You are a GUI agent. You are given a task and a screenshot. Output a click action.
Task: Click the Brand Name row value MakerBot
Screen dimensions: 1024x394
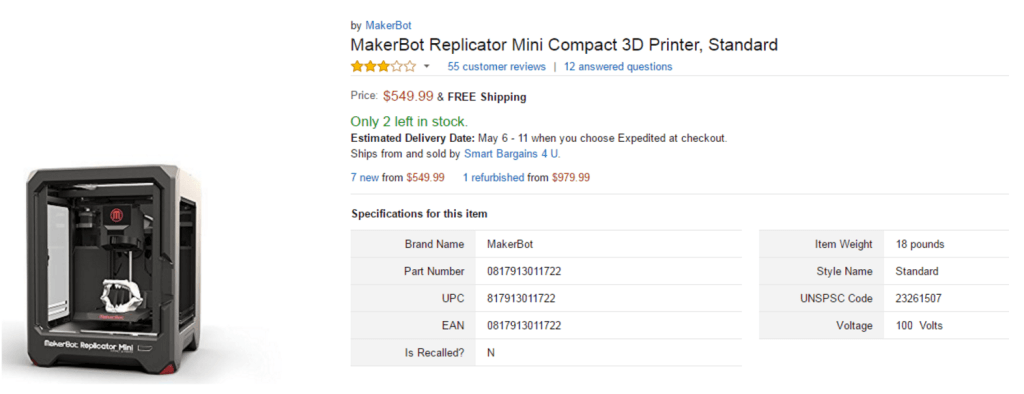(x=509, y=244)
